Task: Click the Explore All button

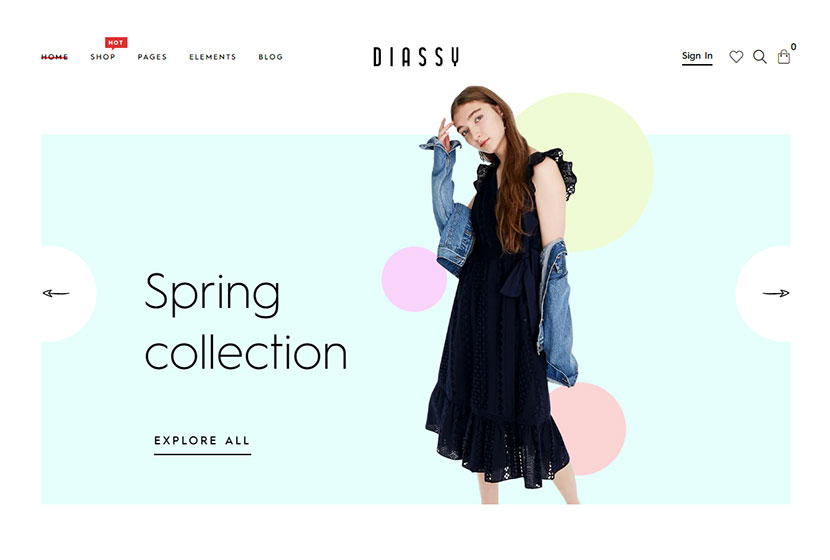Action: [202, 442]
